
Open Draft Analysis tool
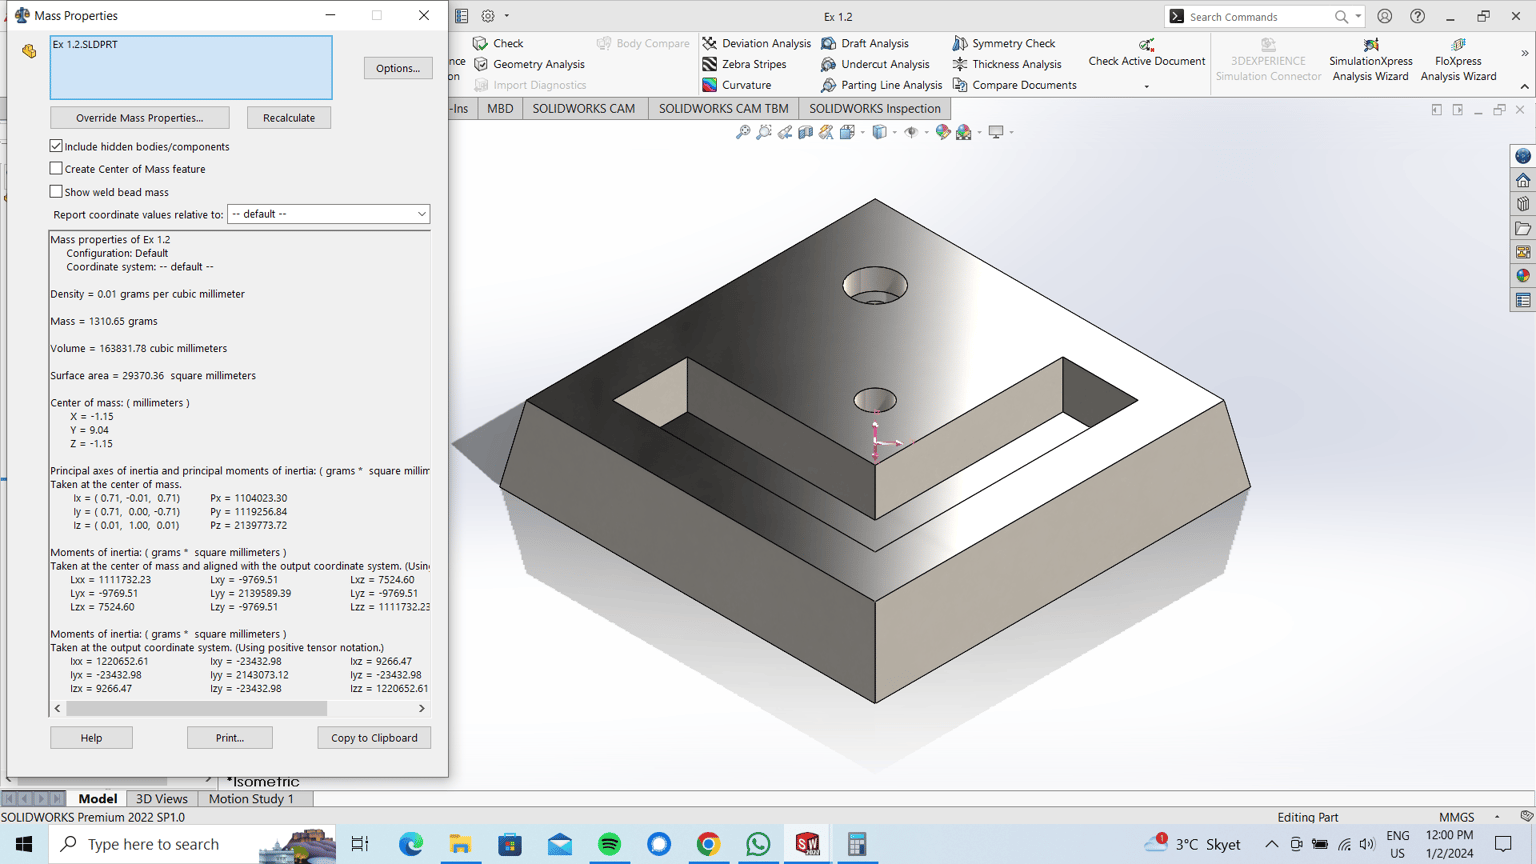(865, 43)
